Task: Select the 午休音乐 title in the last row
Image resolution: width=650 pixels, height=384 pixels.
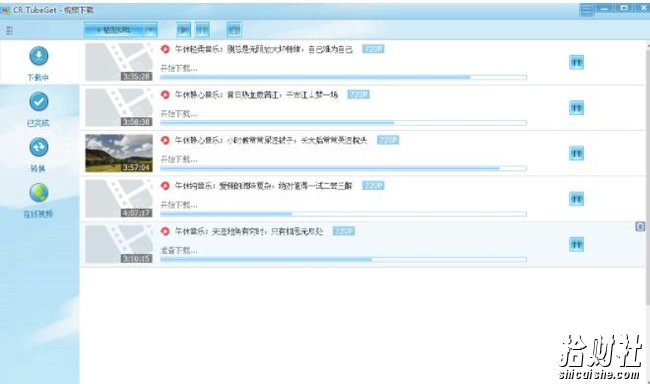Action: click(x=249, y=231)
